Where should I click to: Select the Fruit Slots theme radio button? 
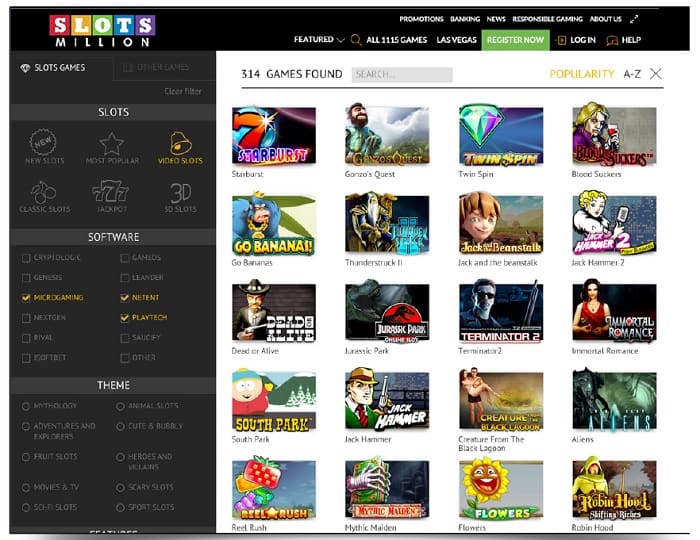(x=26, y=457)
